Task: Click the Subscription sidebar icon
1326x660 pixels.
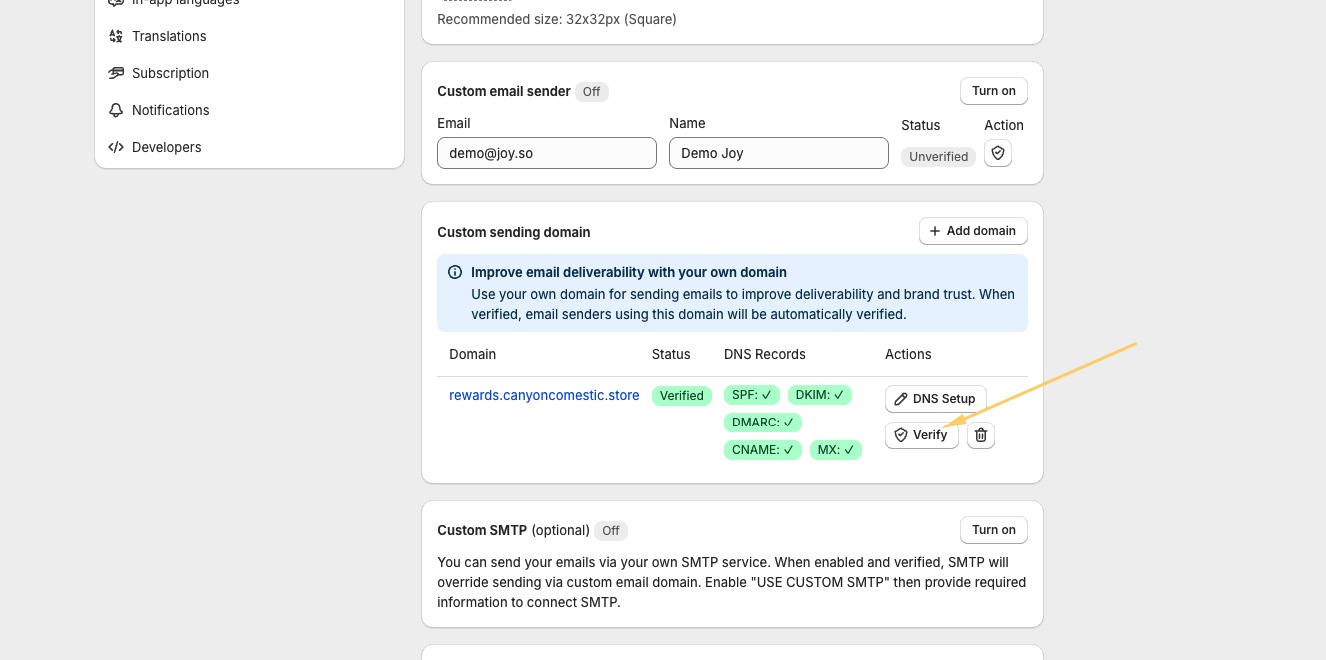Action: tap(116, 73)
